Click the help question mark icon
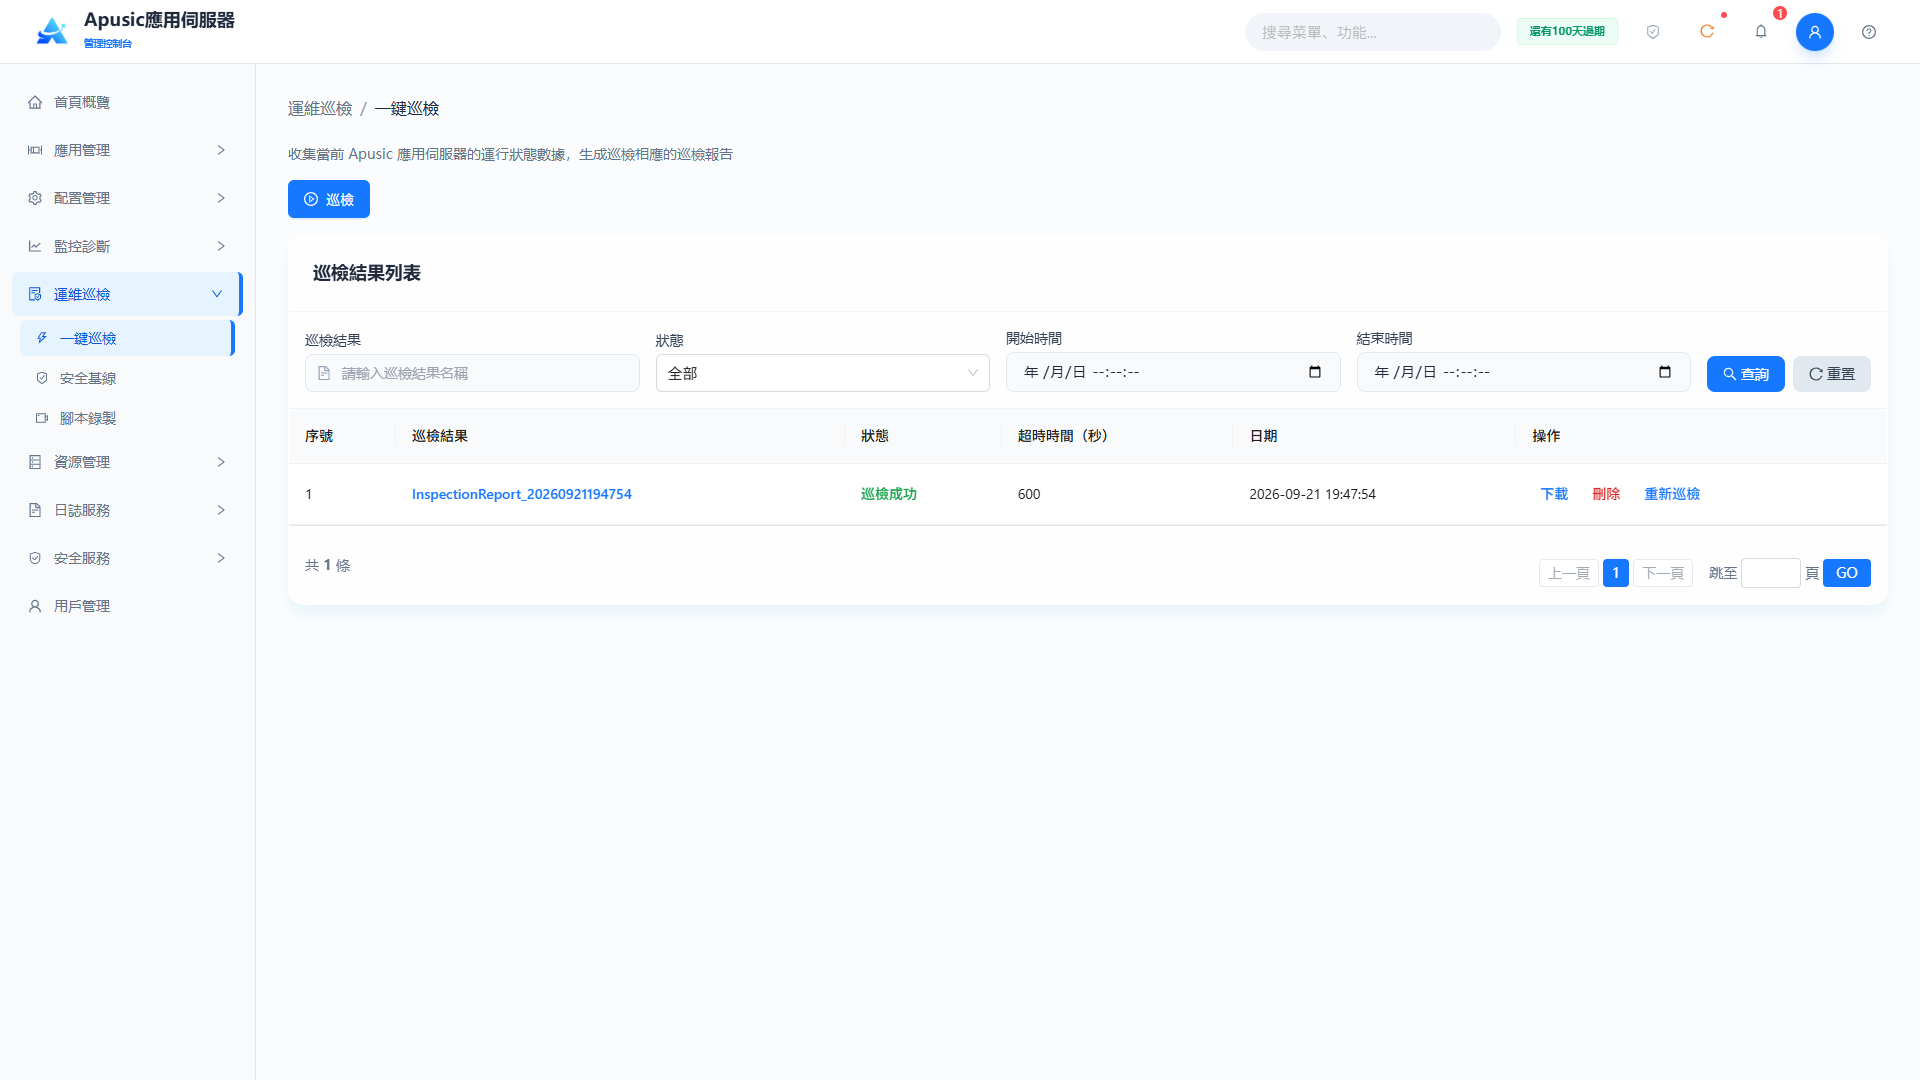 coord(1869,32)
